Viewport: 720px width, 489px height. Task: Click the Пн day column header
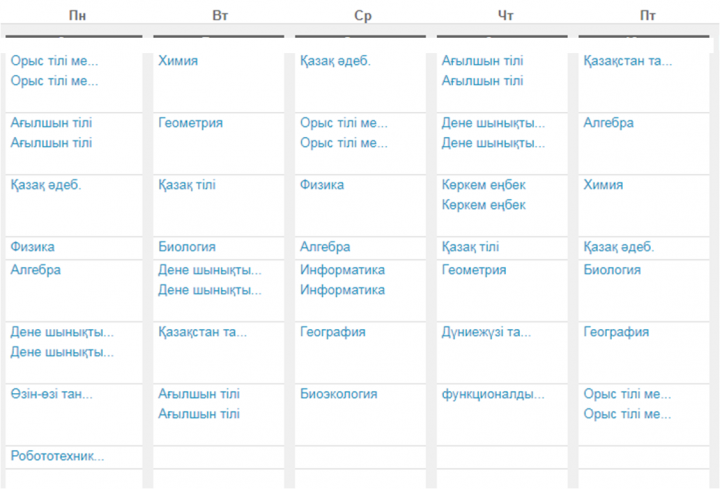coord(77,16)
